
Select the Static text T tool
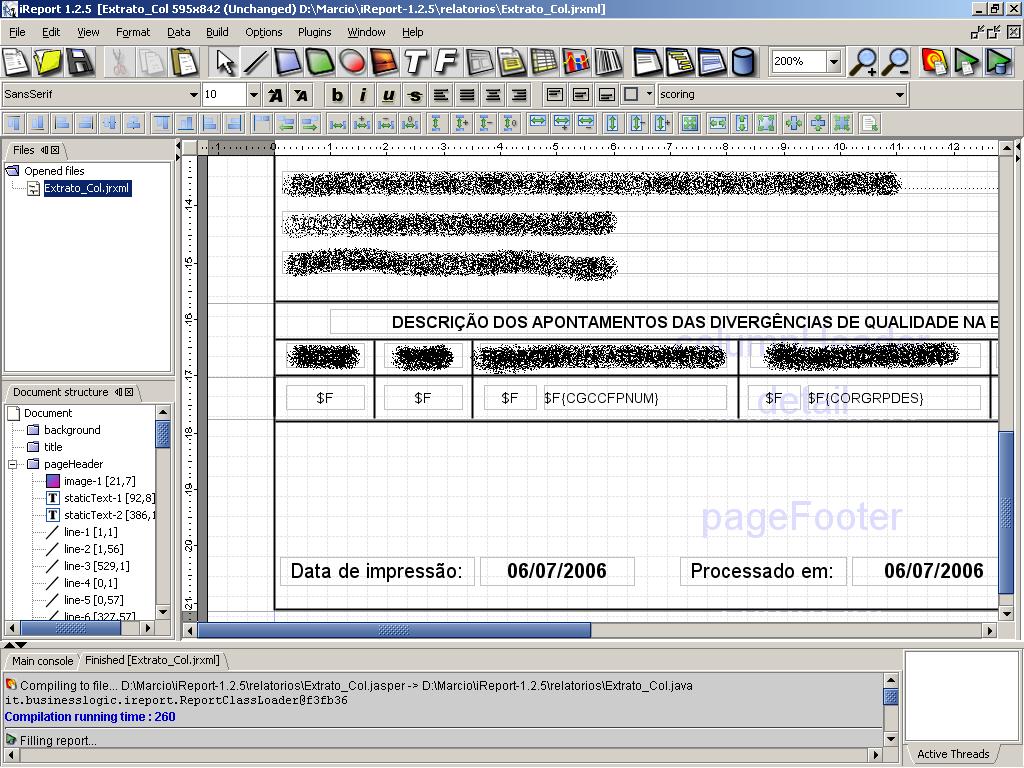pyautogui.click(x=415, y=62)
